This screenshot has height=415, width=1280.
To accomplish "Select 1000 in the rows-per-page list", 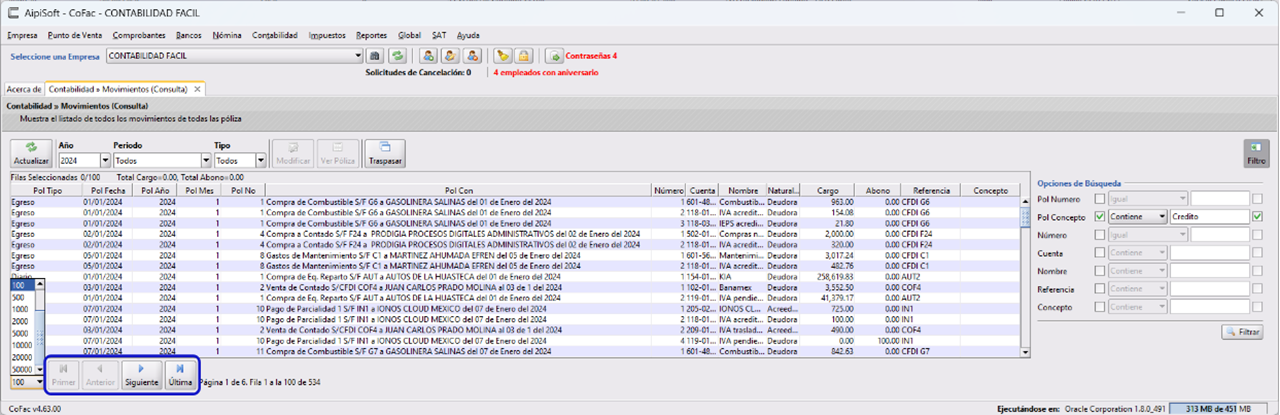I will [21, 308].
